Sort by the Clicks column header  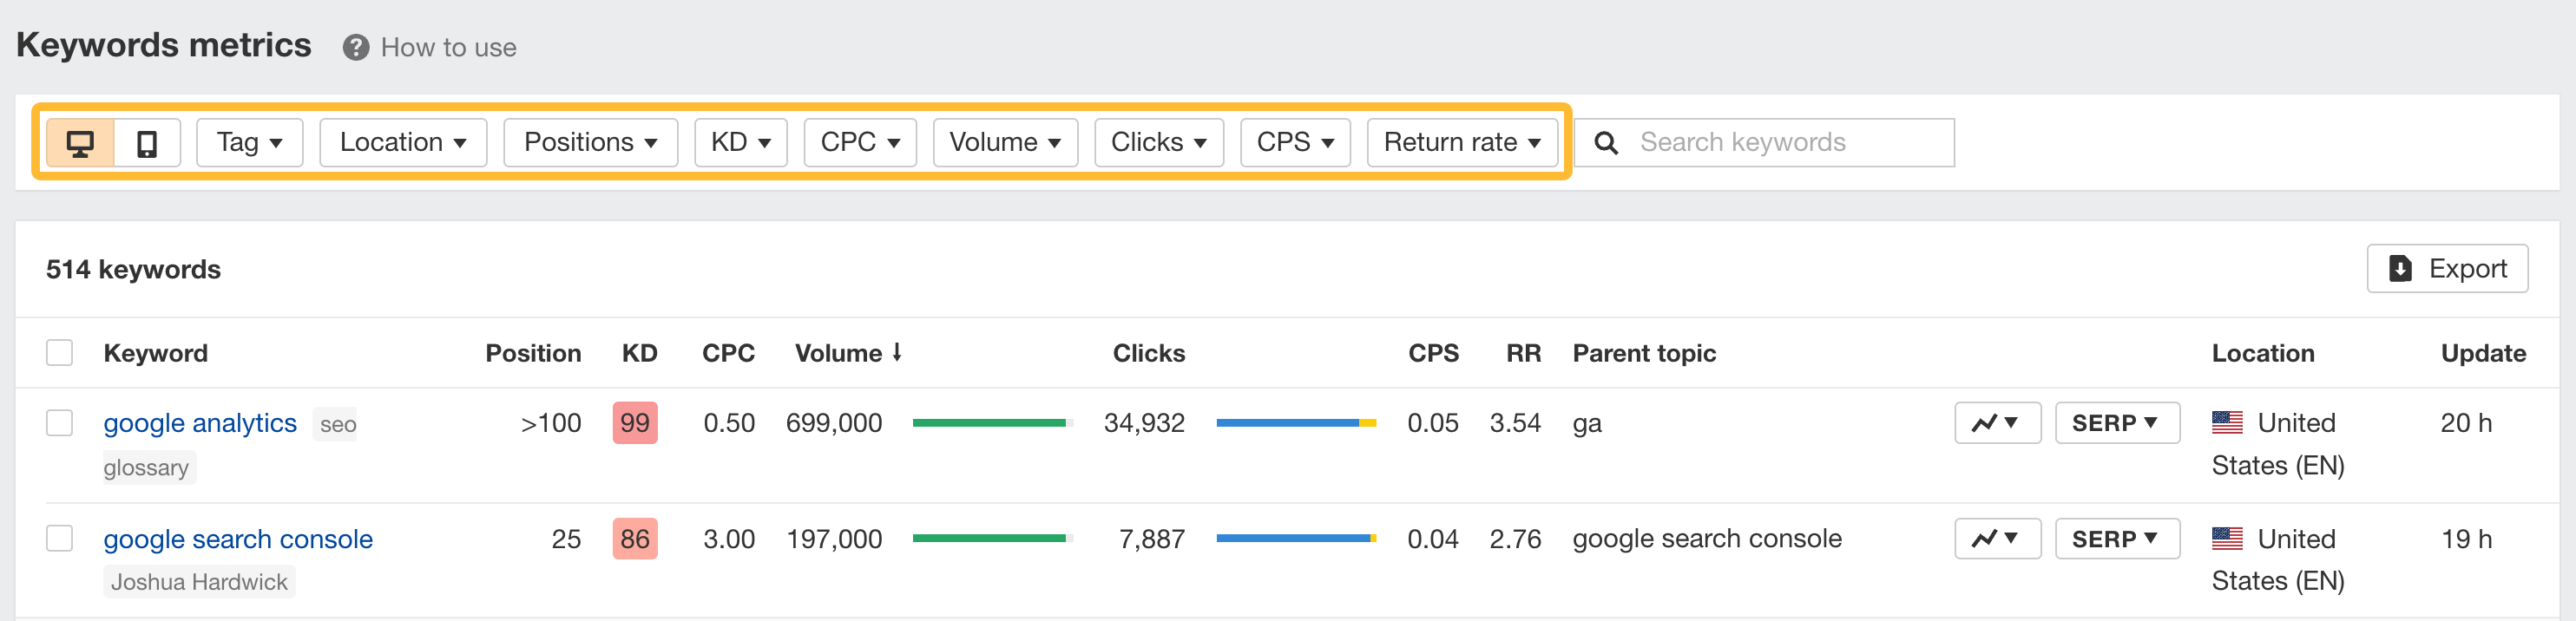point(1149,353)
